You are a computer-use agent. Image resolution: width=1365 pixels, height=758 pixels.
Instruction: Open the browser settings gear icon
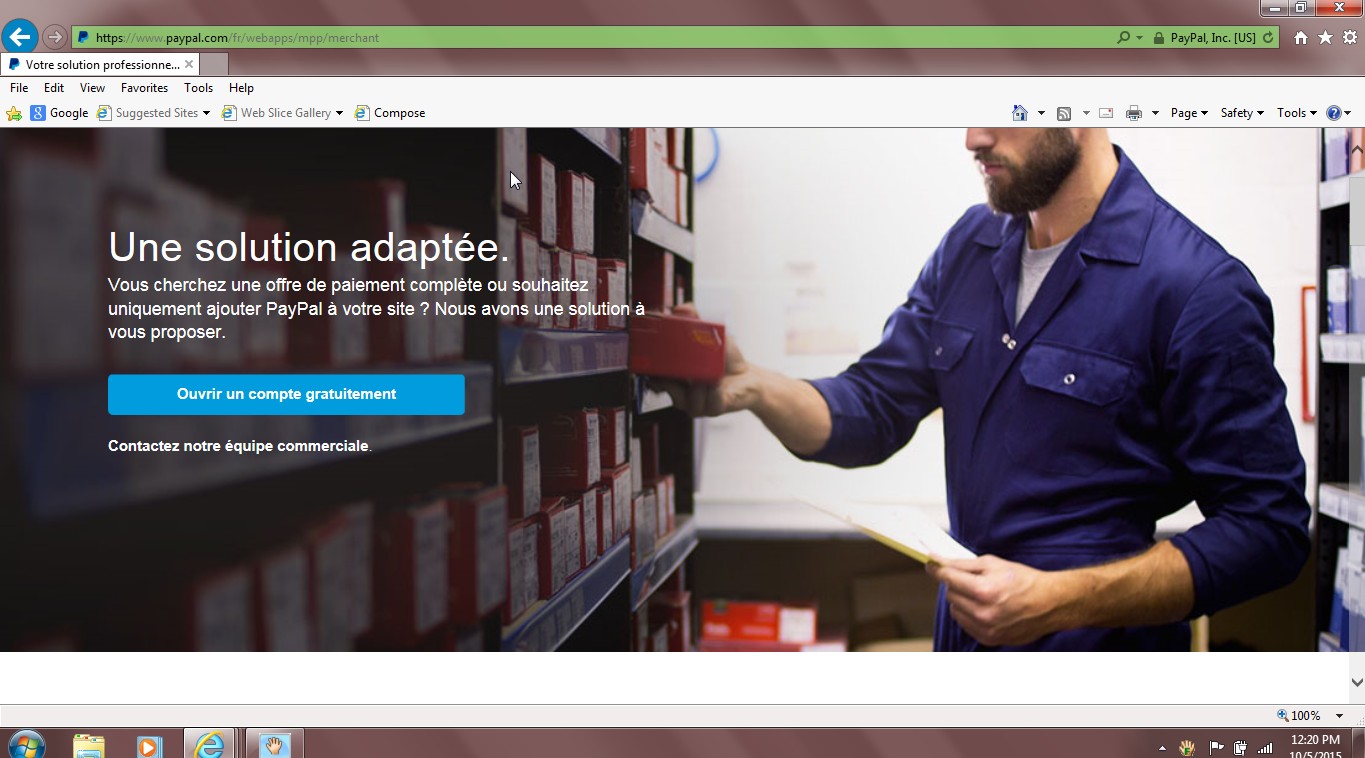point(1350,38)
